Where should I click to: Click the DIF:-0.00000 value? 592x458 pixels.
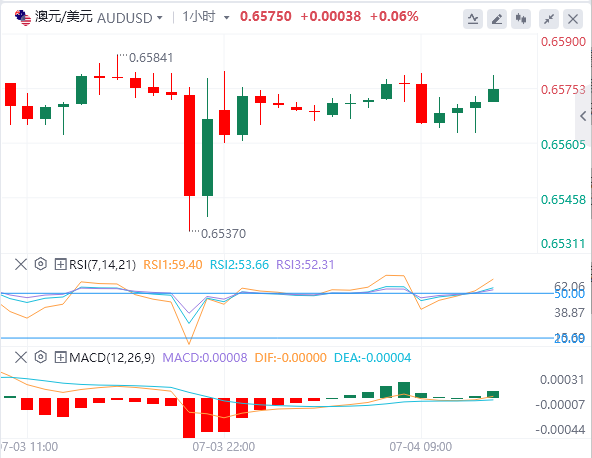coord(291,358)
